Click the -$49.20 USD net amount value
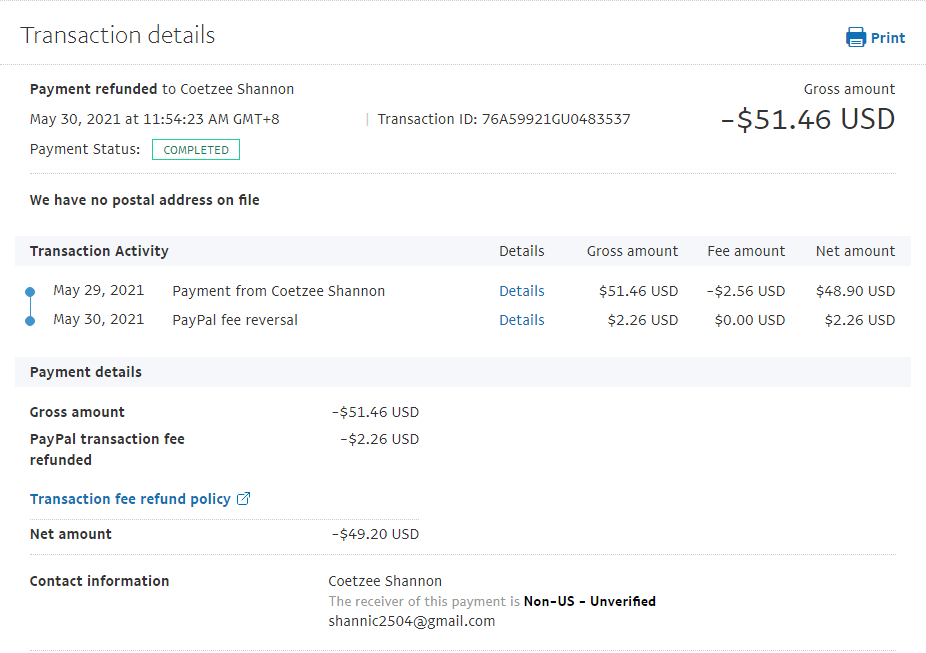926x653 pixels. pyautogui.click(x=375, y=534)
